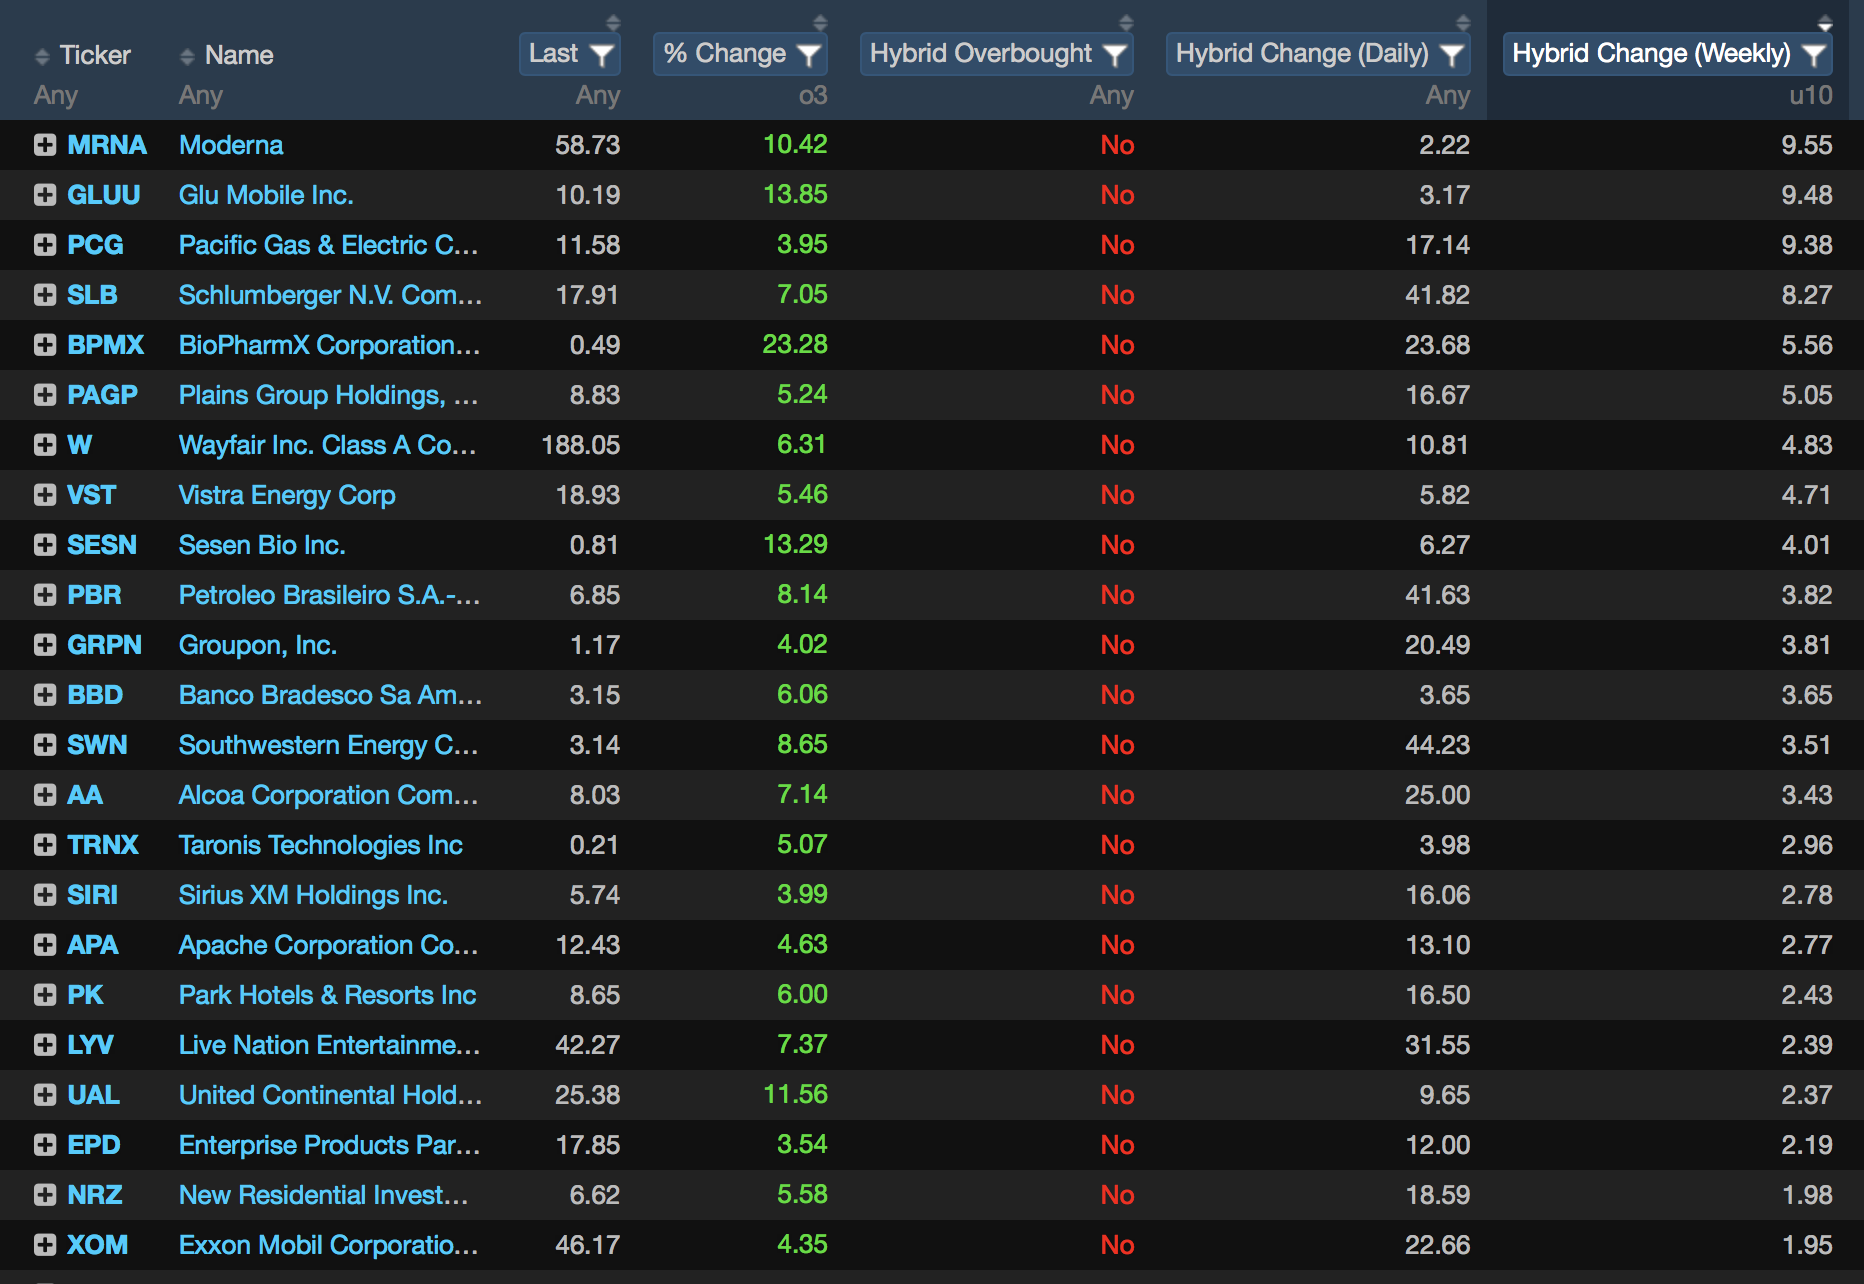Screen dimensions: 1864x1284
Task: Click the Hybrid Overbought filter value Any
Action: 1112,96
